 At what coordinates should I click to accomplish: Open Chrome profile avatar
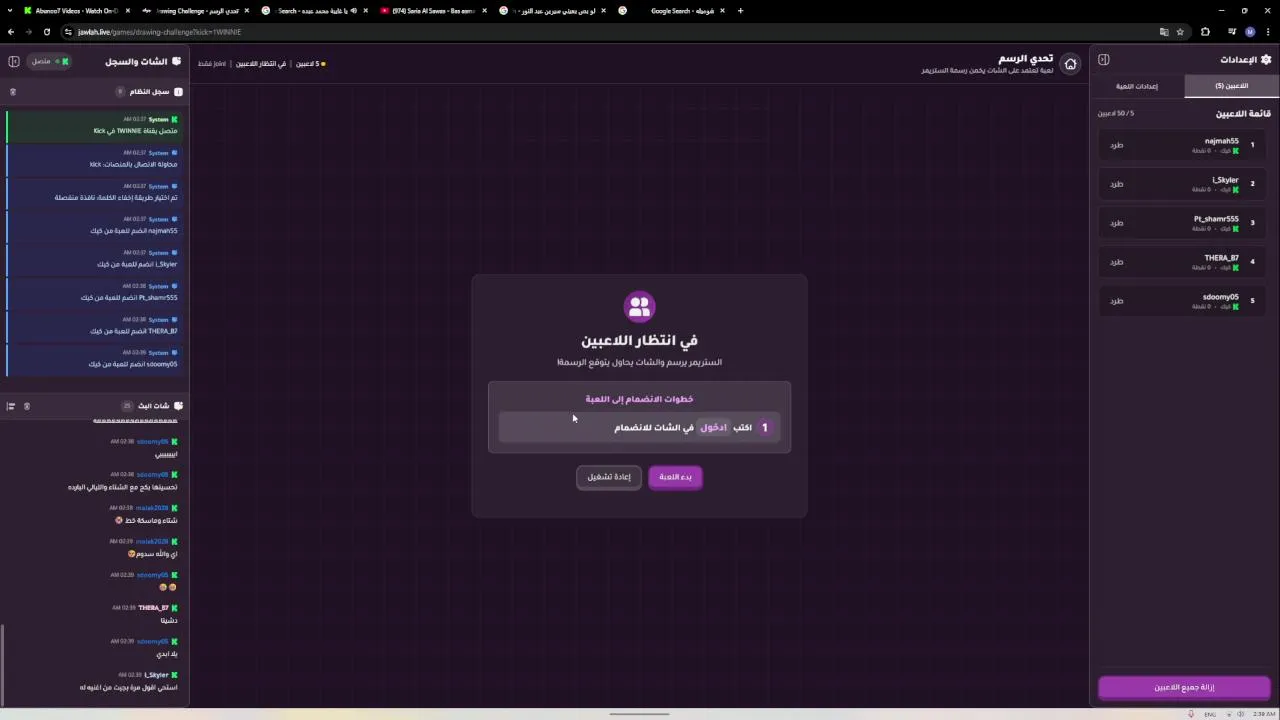(1250, 32)
